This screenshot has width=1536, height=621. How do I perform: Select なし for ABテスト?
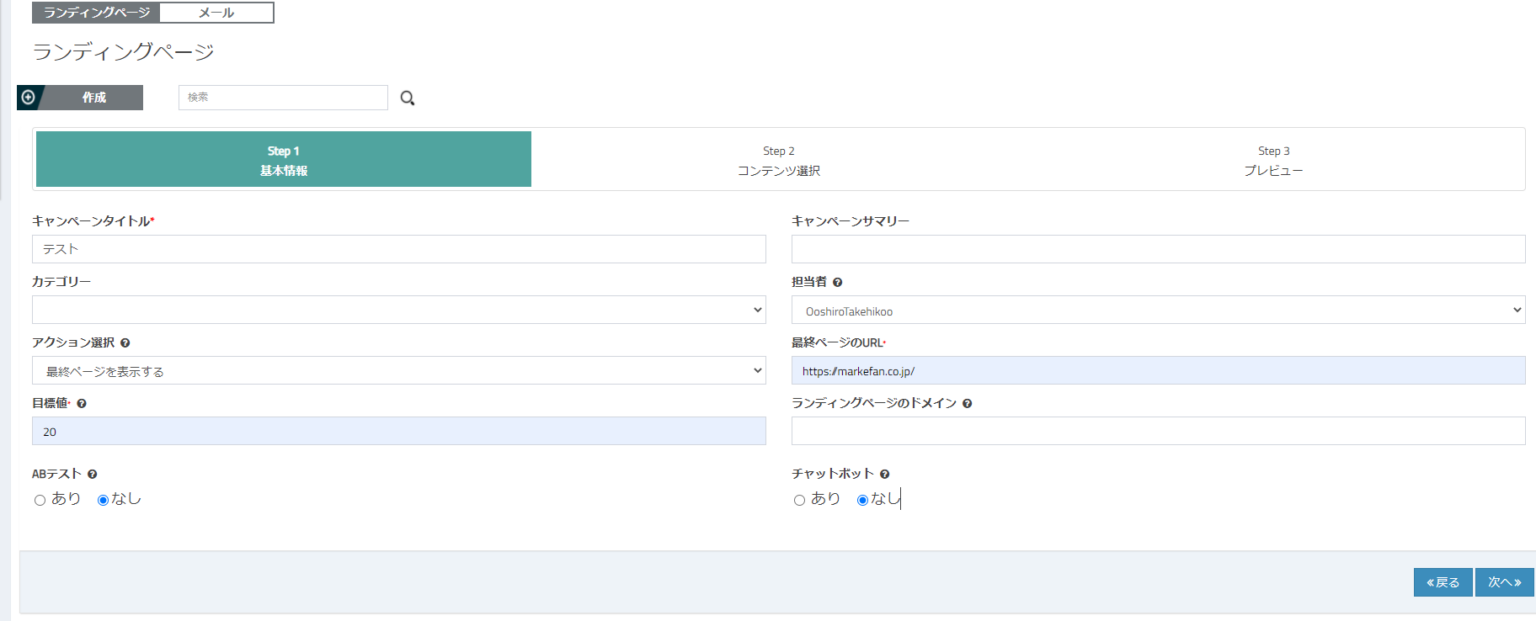103,500
